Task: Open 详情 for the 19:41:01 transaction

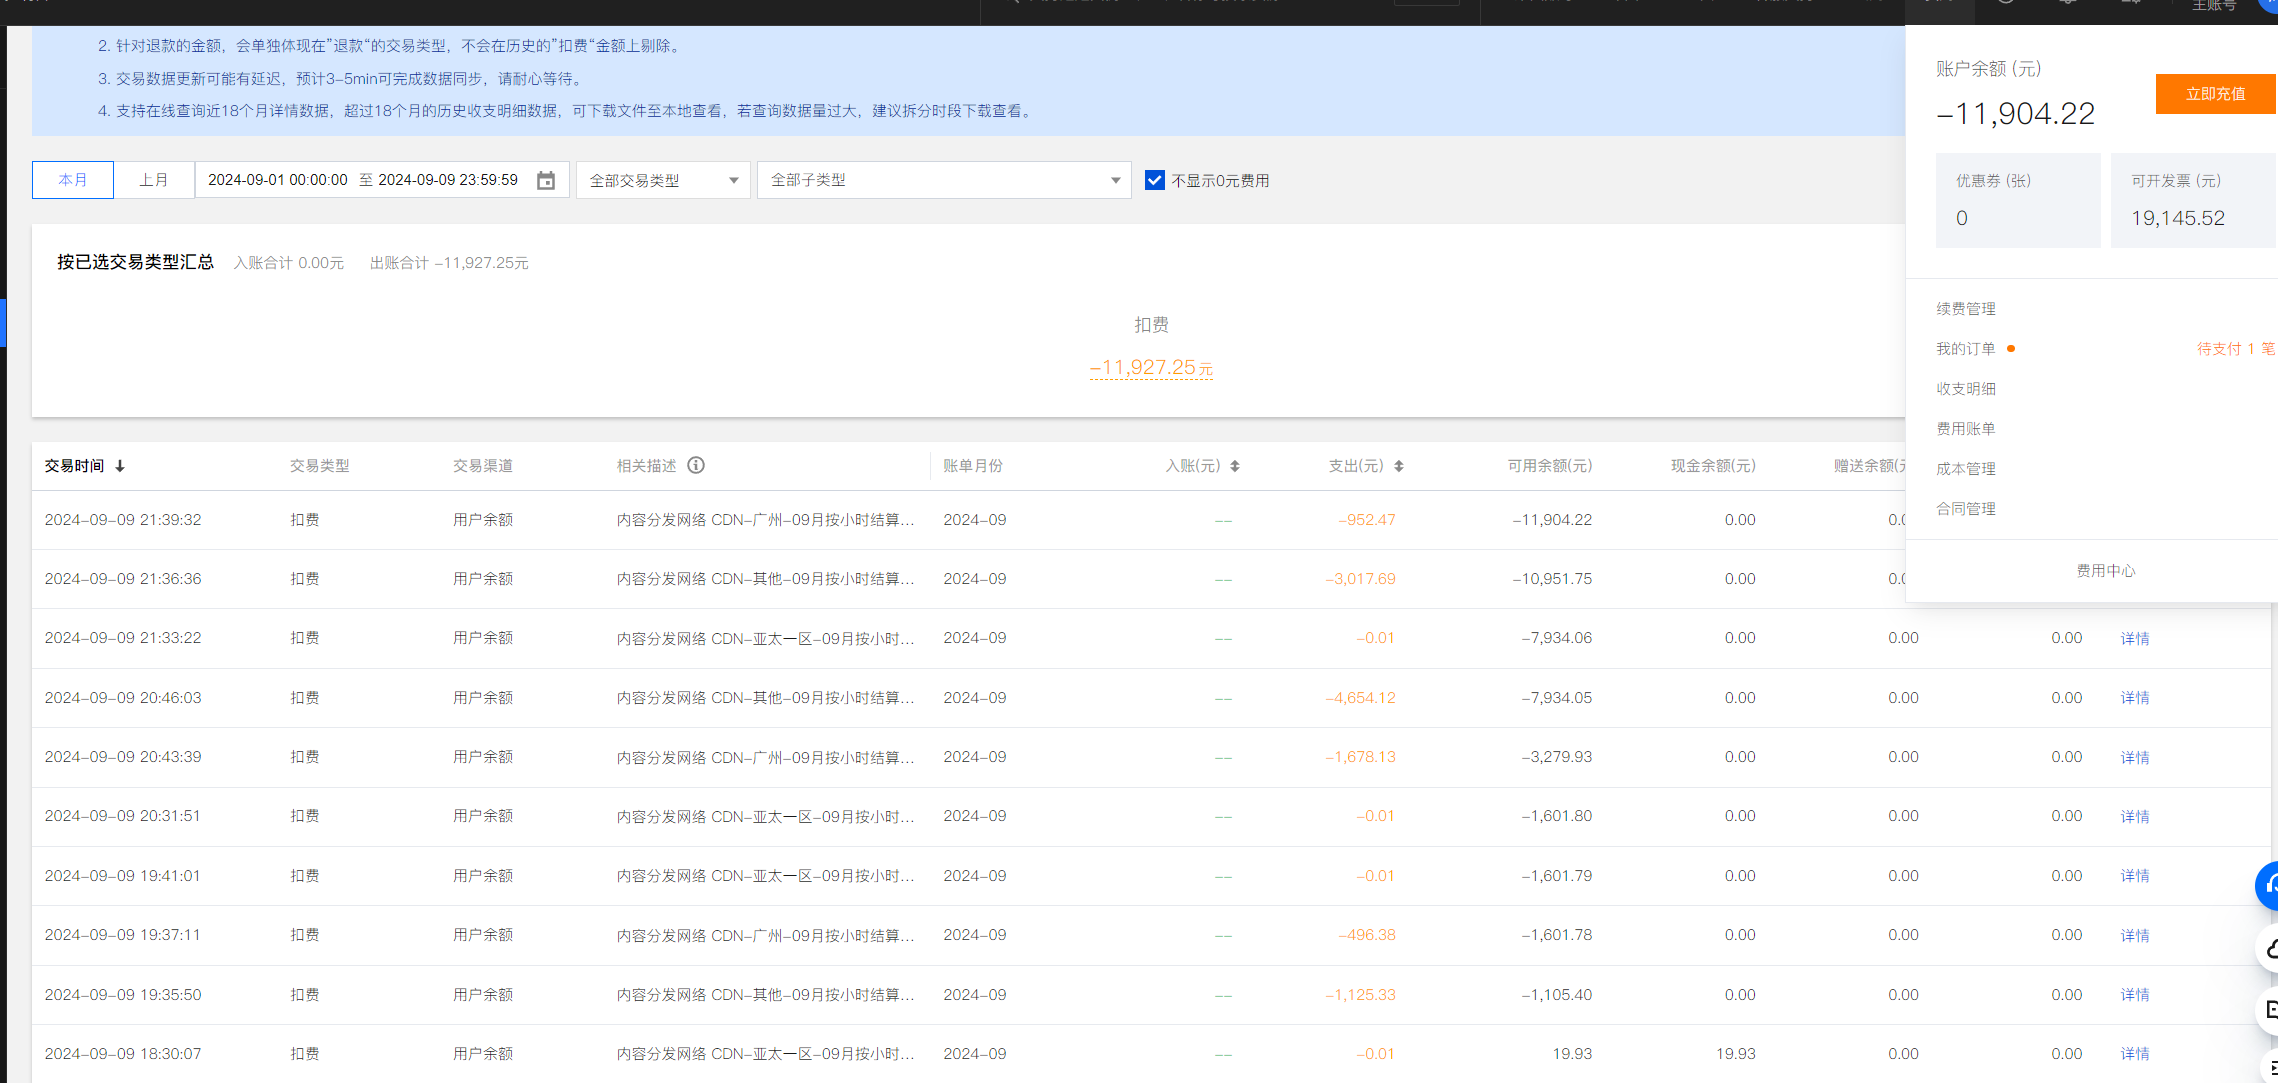Action: pyautogui.click(x=2135, y=876)
